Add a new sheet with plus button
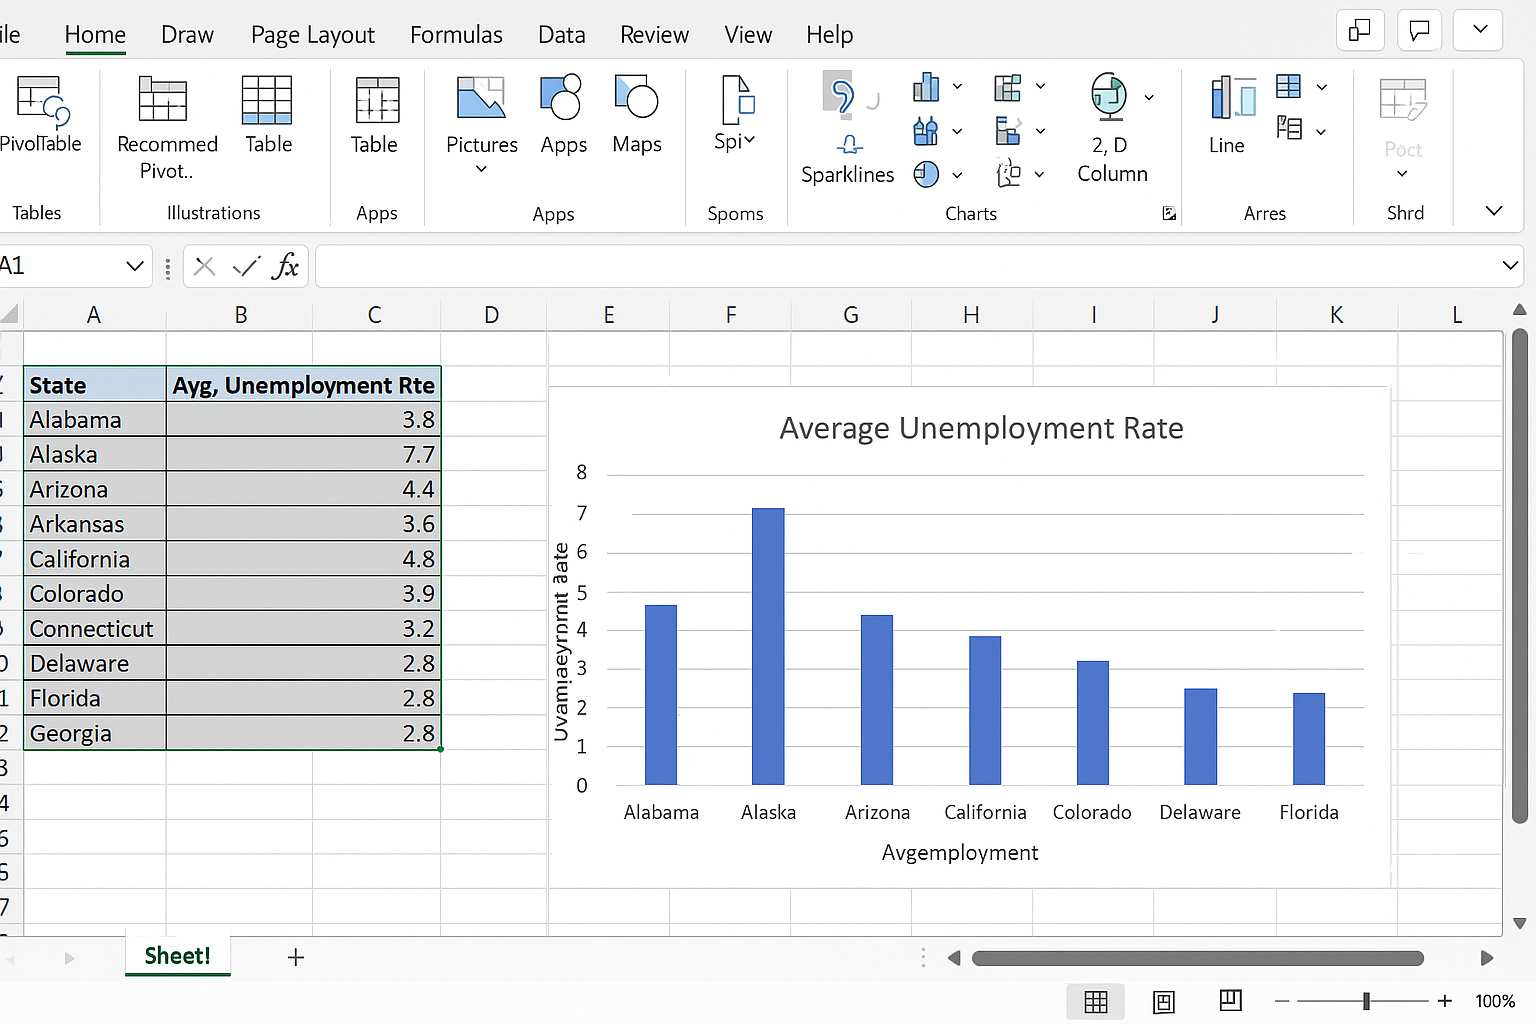Viewport: 1536px width, 1024px height. click(295, 957)
